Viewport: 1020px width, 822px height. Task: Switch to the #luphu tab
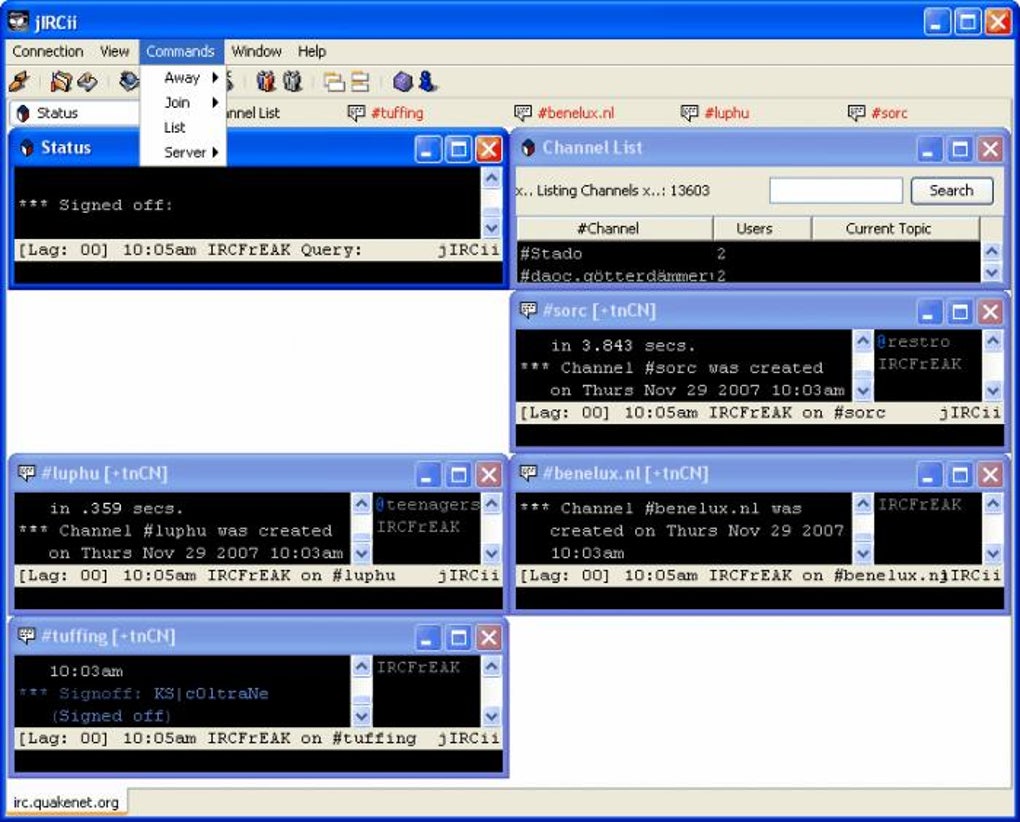pos(716,113)
